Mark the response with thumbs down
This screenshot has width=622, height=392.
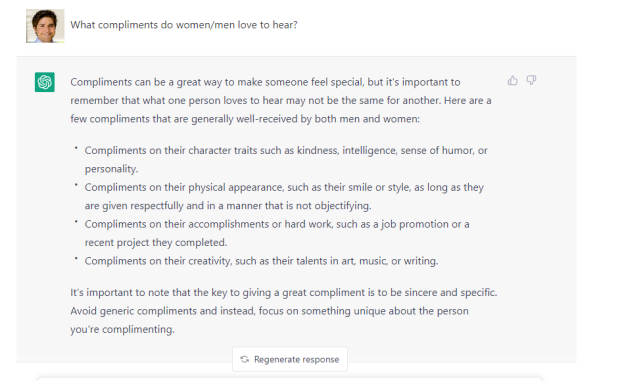[531, 81]
